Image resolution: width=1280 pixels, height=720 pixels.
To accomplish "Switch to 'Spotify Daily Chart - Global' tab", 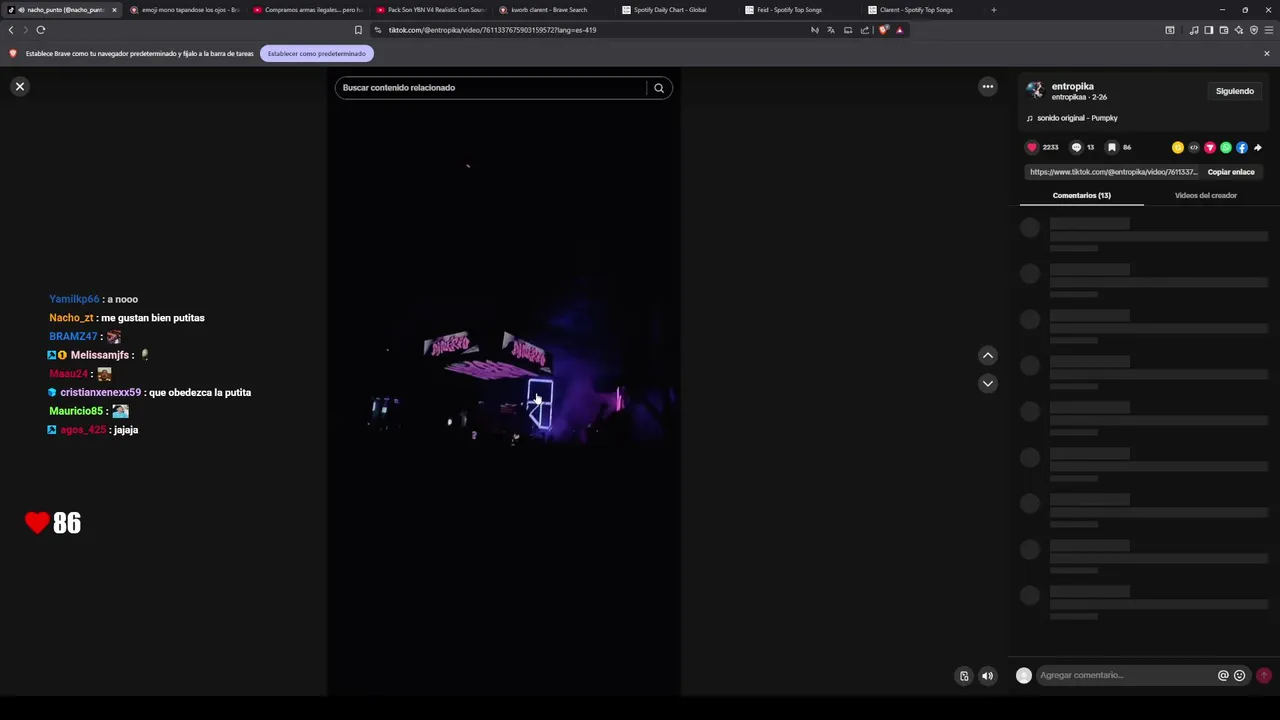I will point(677,10).
